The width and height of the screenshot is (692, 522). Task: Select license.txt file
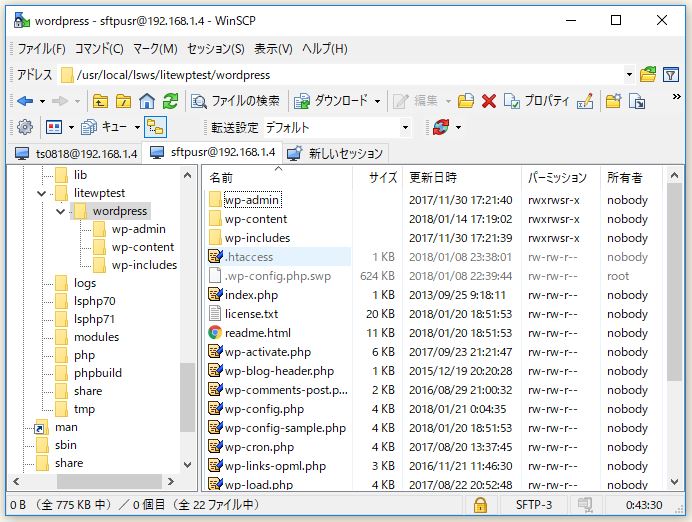[252, 314]
